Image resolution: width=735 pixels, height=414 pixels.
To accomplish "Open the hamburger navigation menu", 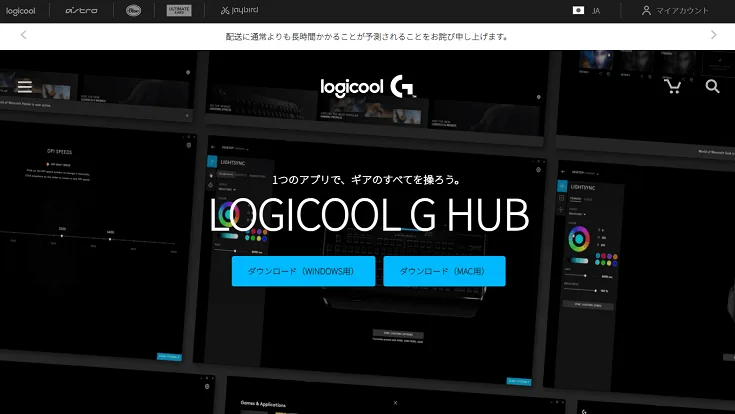I will coord(25,86).
